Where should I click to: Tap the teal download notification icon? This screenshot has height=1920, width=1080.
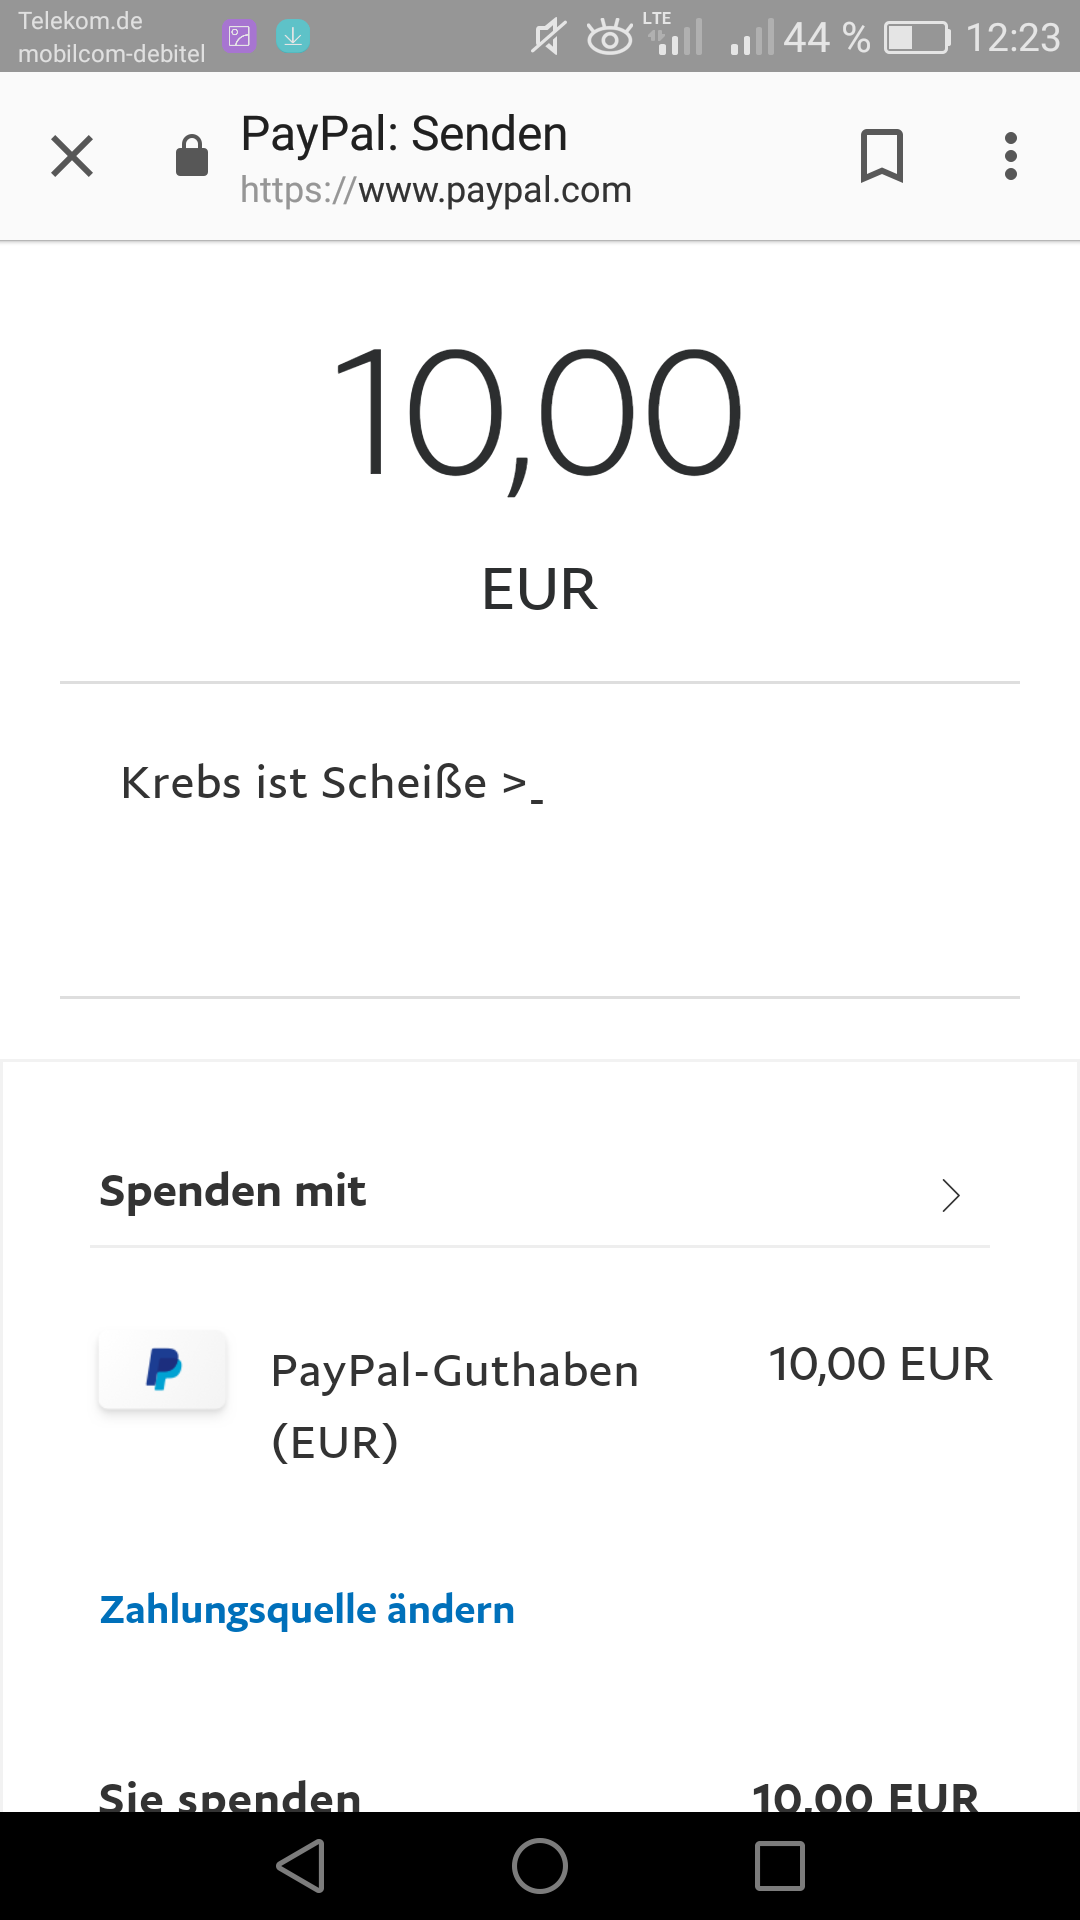(293, 37)
